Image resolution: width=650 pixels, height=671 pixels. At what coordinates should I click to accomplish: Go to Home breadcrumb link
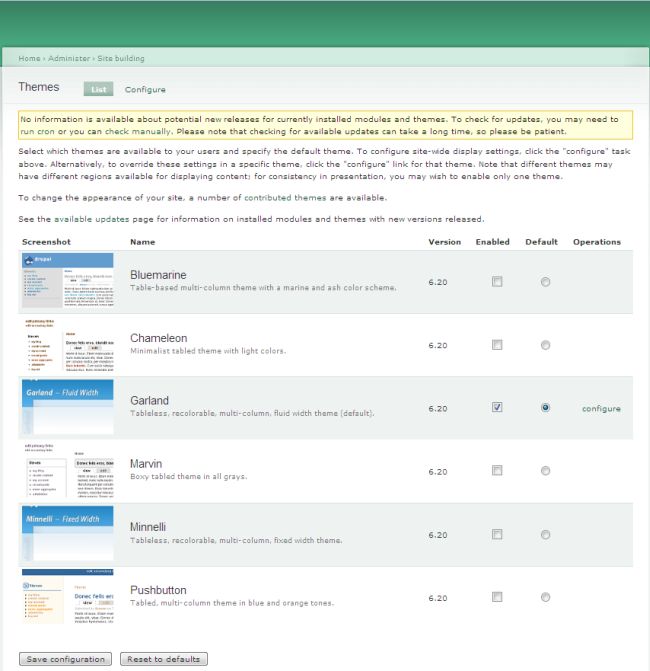tap(29, 59)
